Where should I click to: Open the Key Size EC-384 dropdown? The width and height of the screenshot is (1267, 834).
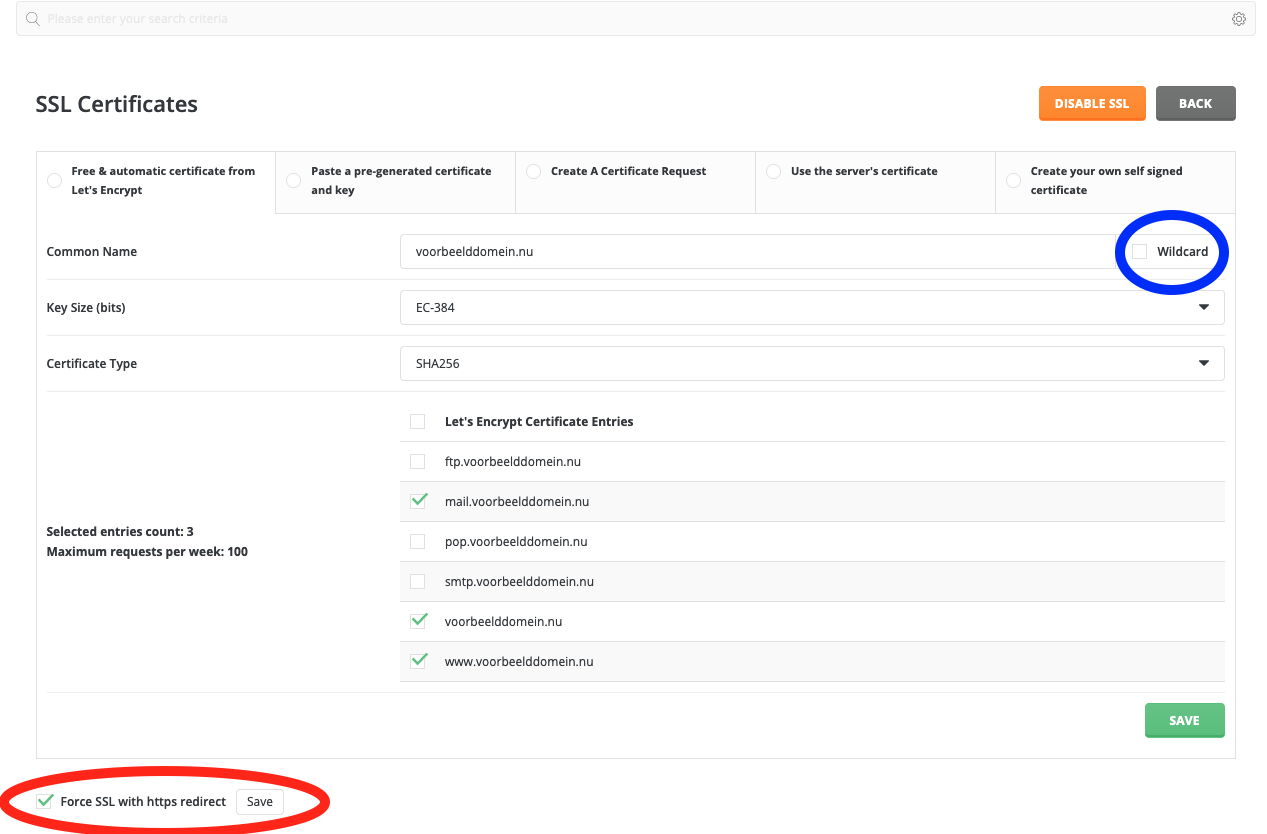pos(812,308)
